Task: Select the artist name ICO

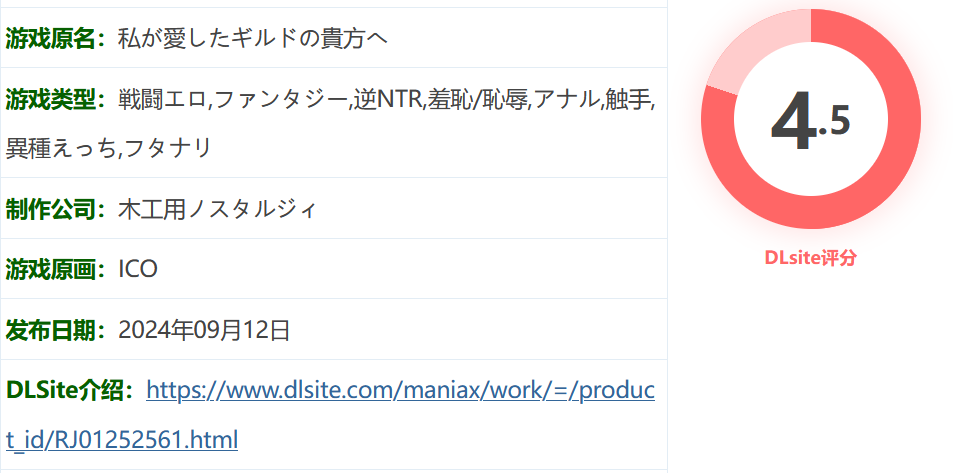Action: (138, 269)
